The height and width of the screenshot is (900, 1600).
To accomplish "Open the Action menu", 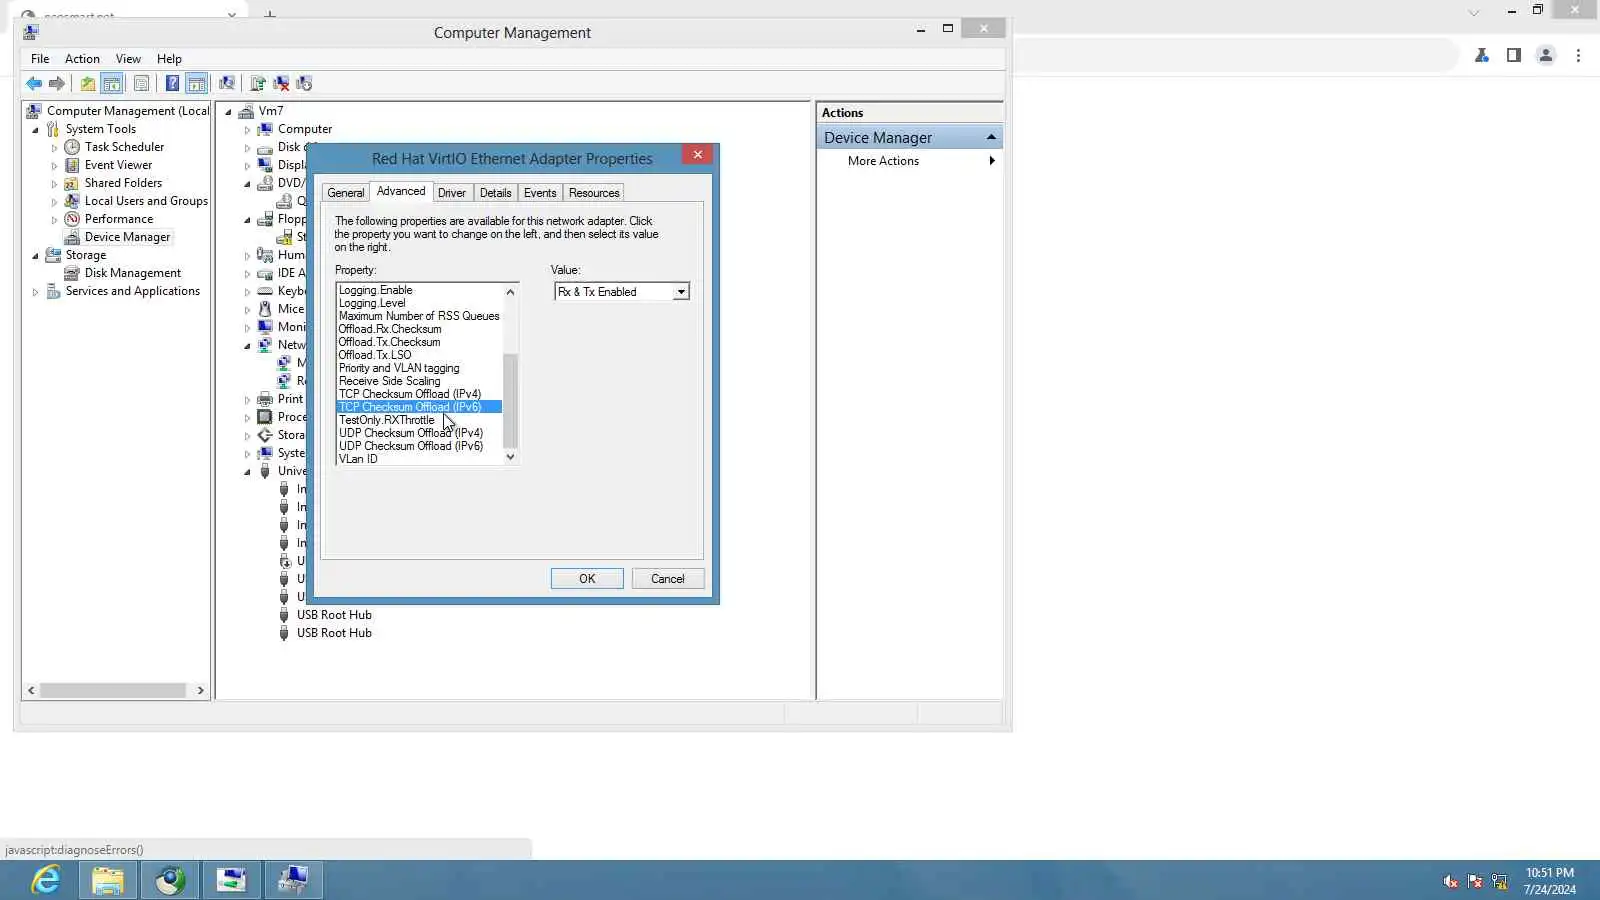I will [x=82, y=59].
